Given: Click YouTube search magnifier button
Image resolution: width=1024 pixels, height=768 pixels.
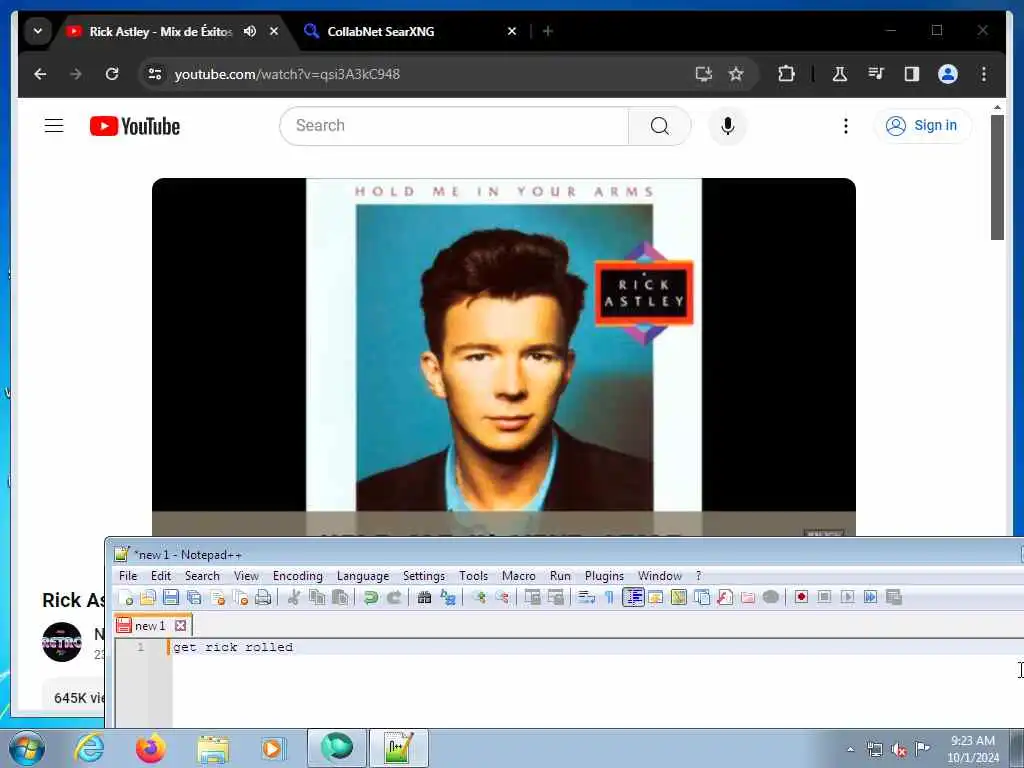Looking at the screenshot, I should coord(660,125).
